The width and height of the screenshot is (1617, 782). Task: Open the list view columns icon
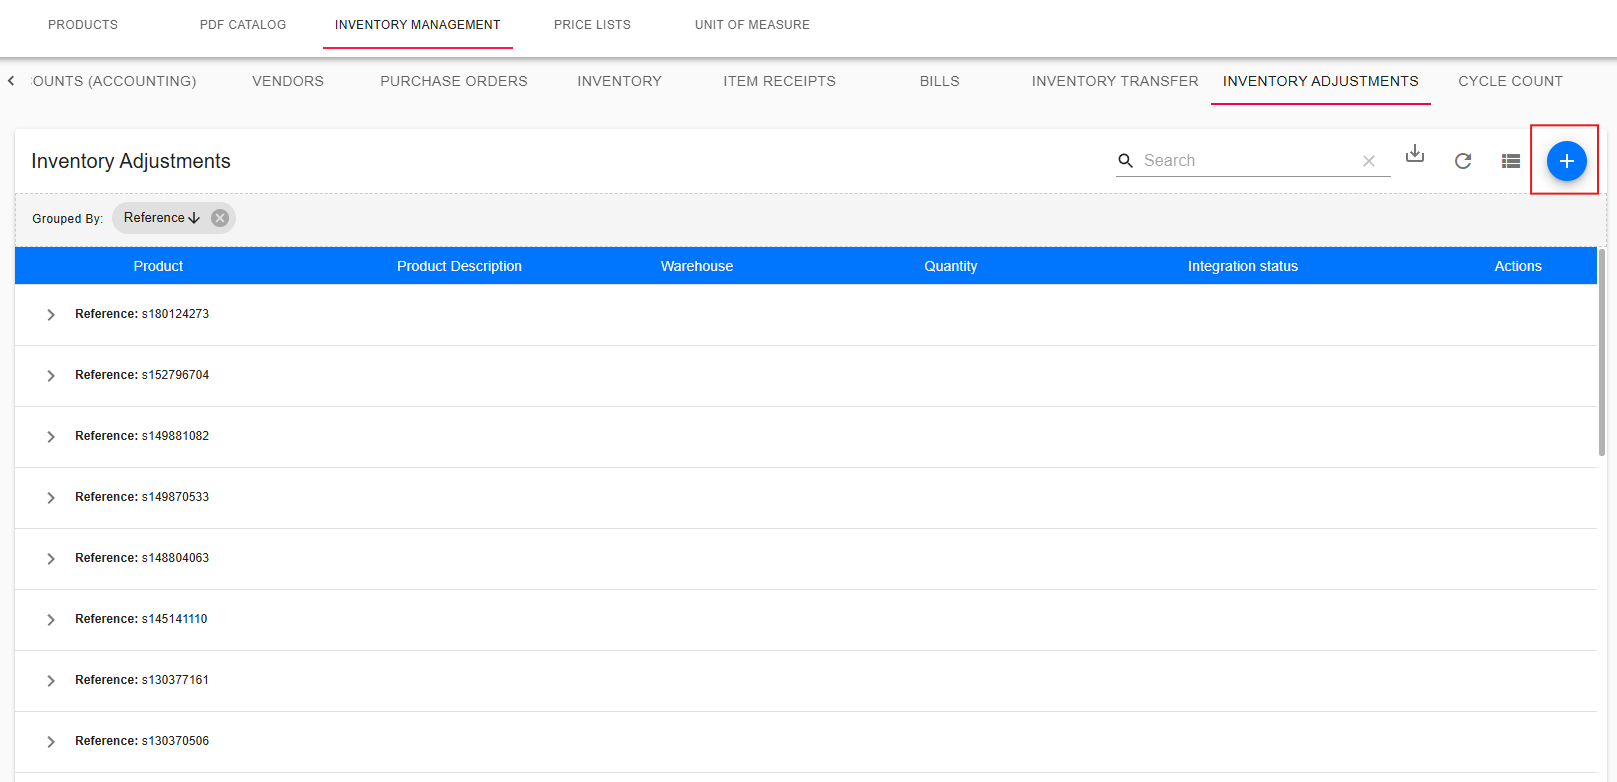click(x=1510, y=161)
